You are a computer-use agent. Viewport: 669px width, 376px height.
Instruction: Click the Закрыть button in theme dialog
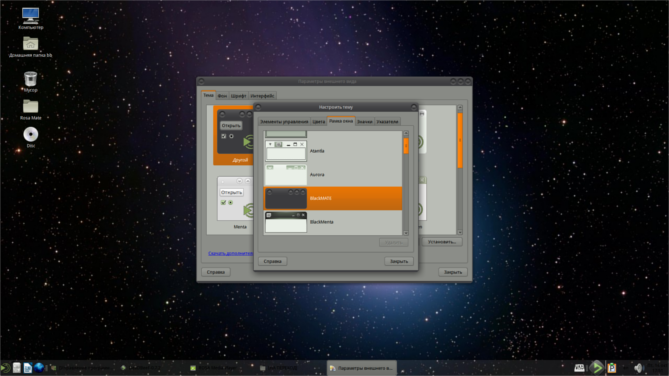click(399, 261)
